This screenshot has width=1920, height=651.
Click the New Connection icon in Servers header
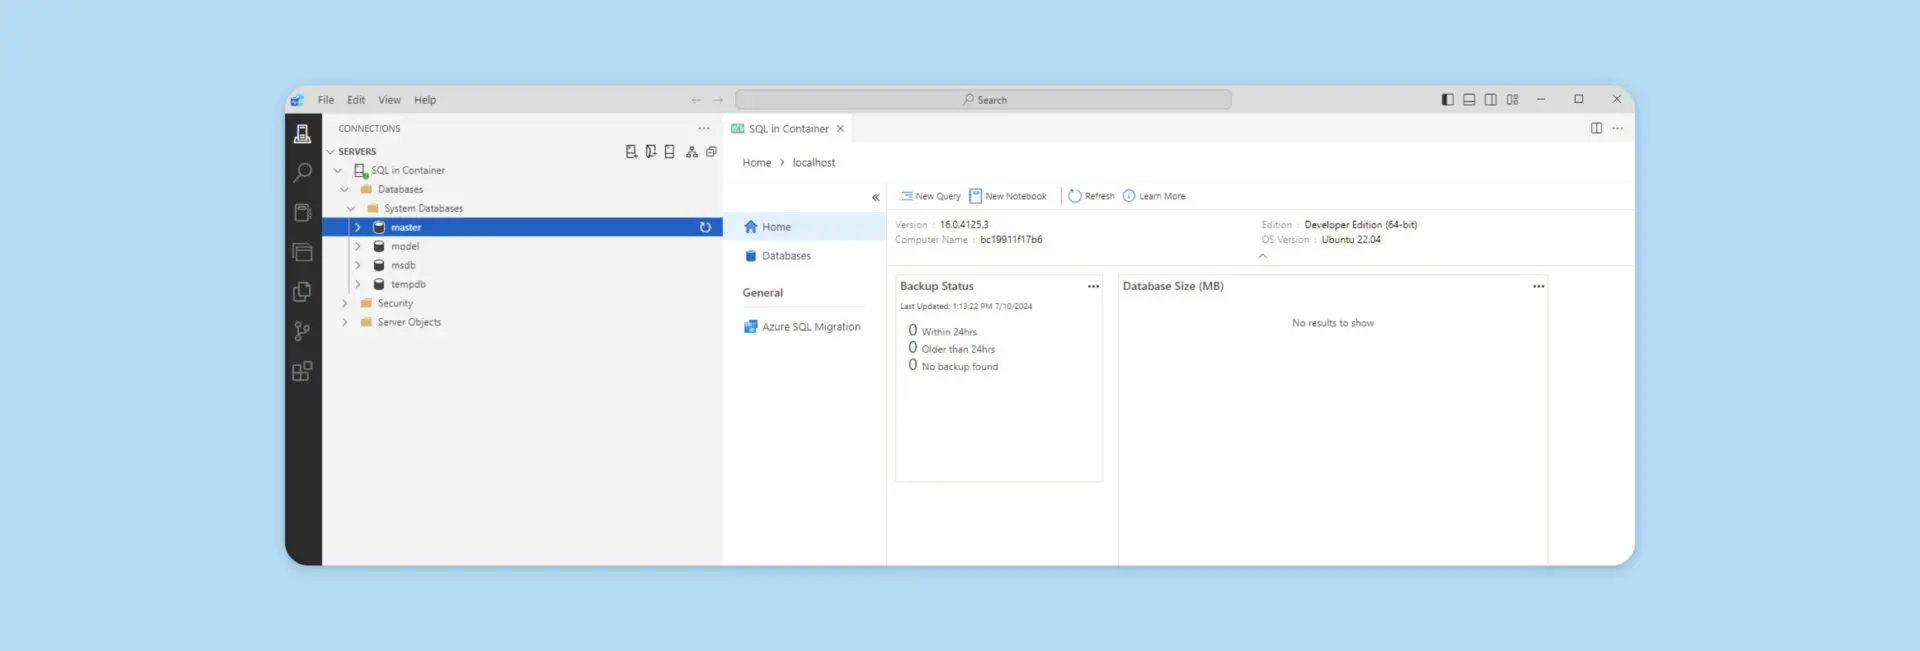click(631, 152)
